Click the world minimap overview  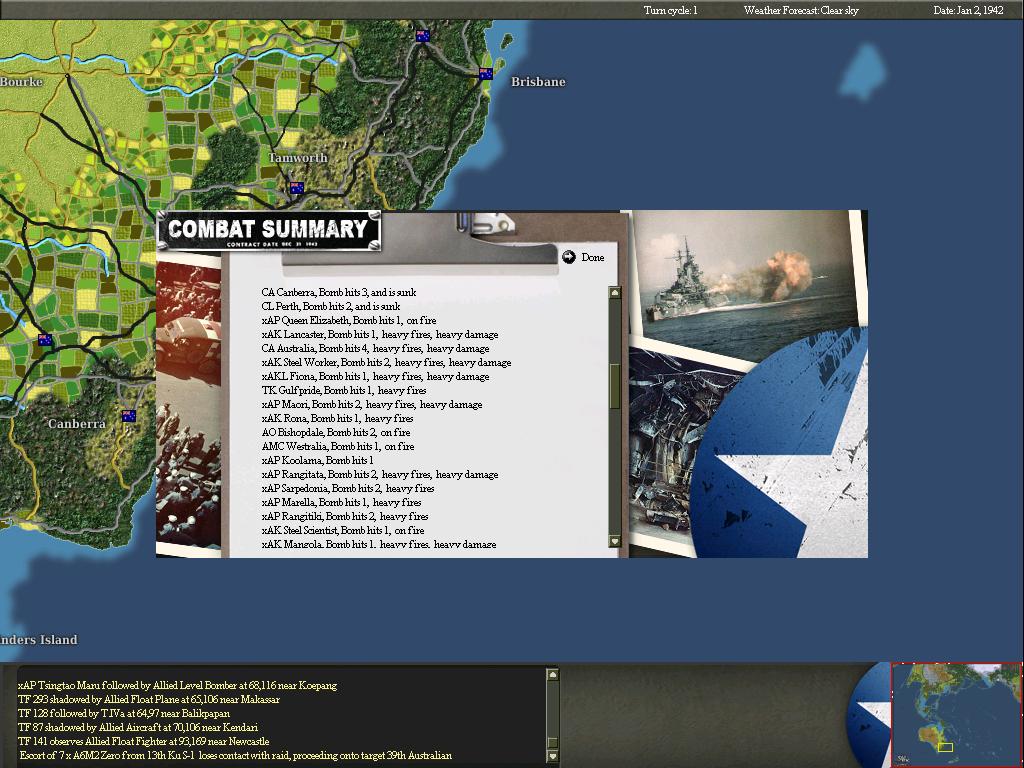tap(956, 714)
